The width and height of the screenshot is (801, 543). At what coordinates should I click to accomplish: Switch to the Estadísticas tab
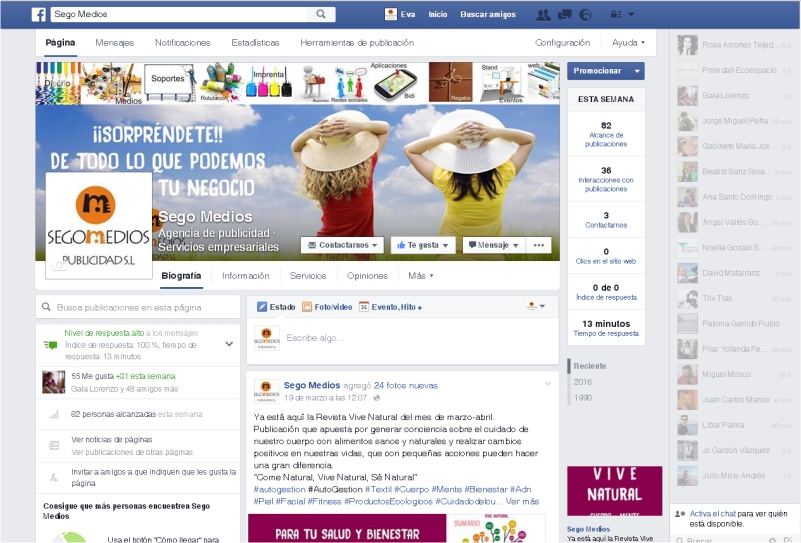255,43
